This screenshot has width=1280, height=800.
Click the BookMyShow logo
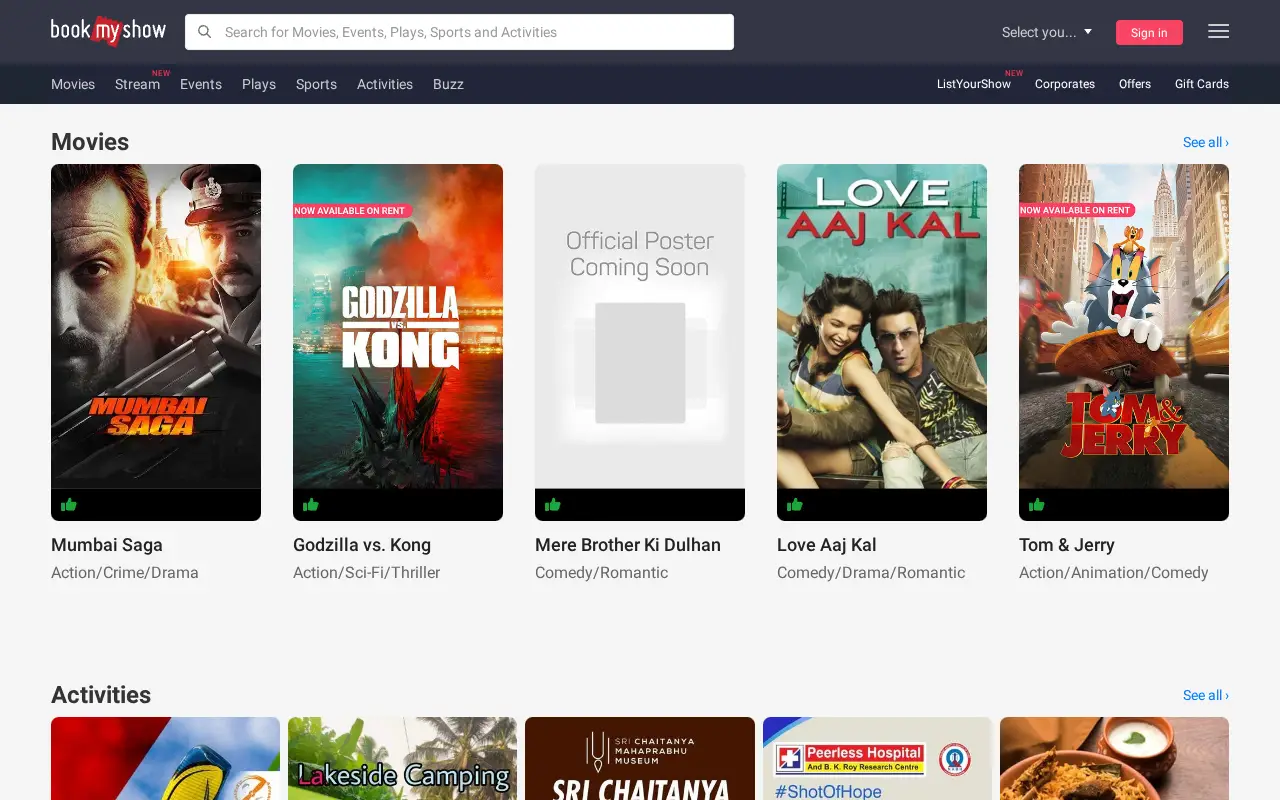[x=108, y=31]
